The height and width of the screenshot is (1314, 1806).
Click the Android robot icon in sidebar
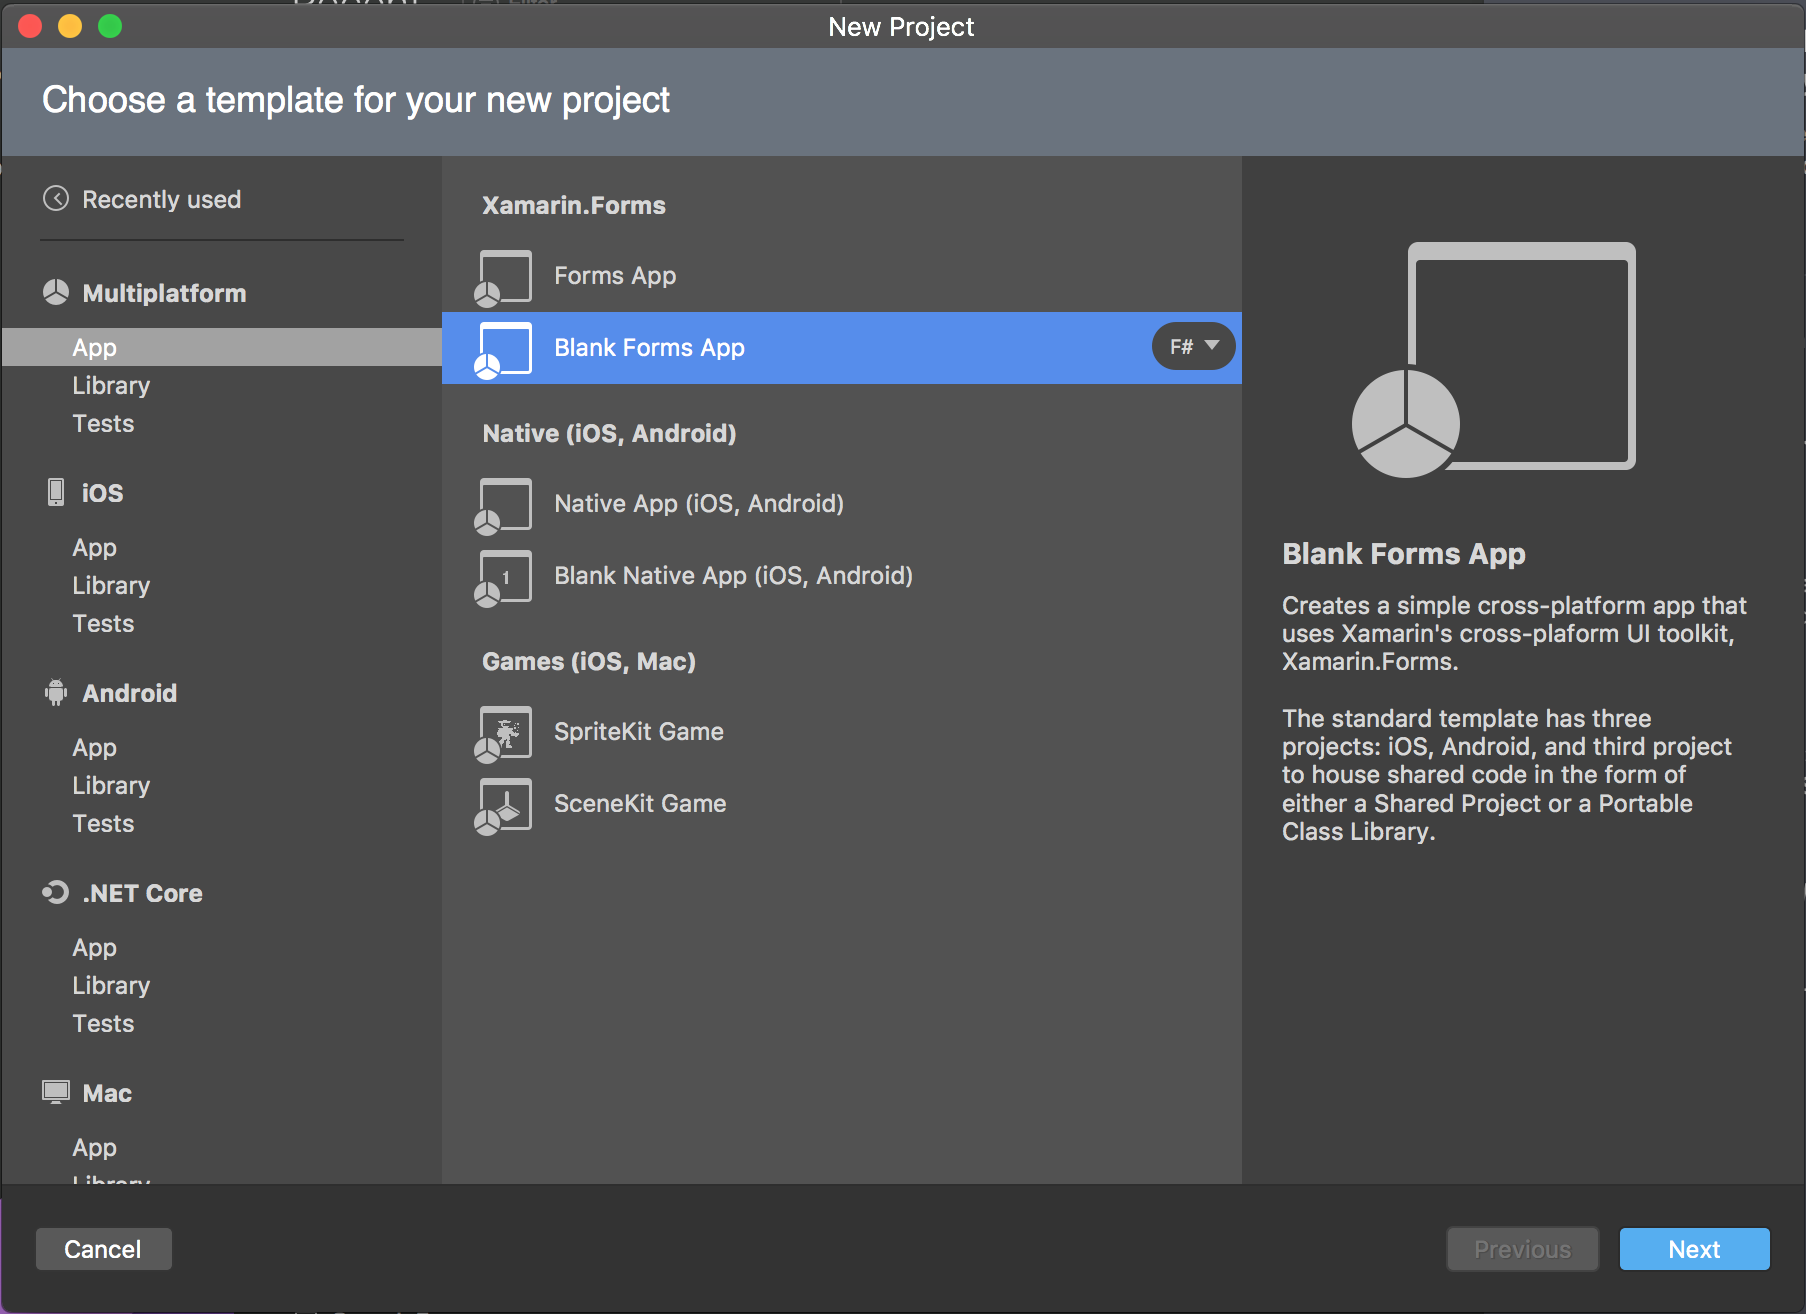(x=56, y=692)
